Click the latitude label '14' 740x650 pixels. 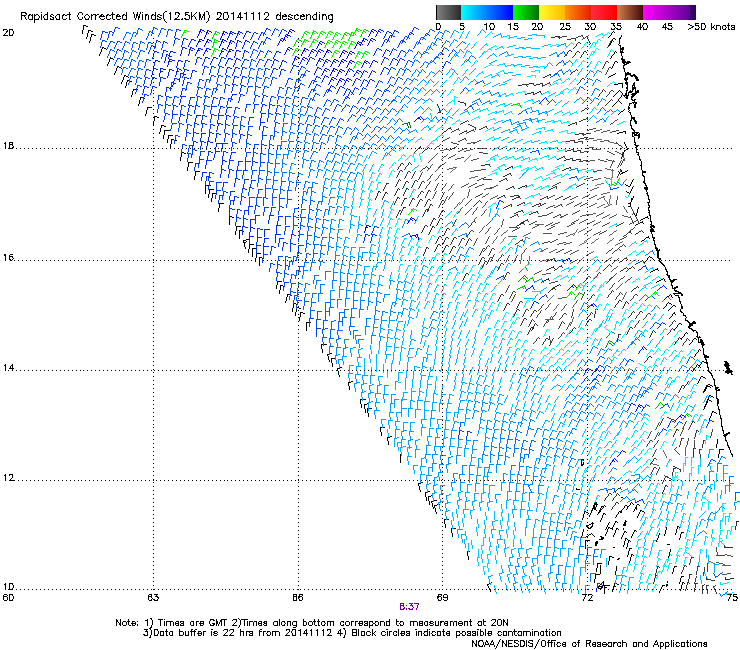point(8,368)
